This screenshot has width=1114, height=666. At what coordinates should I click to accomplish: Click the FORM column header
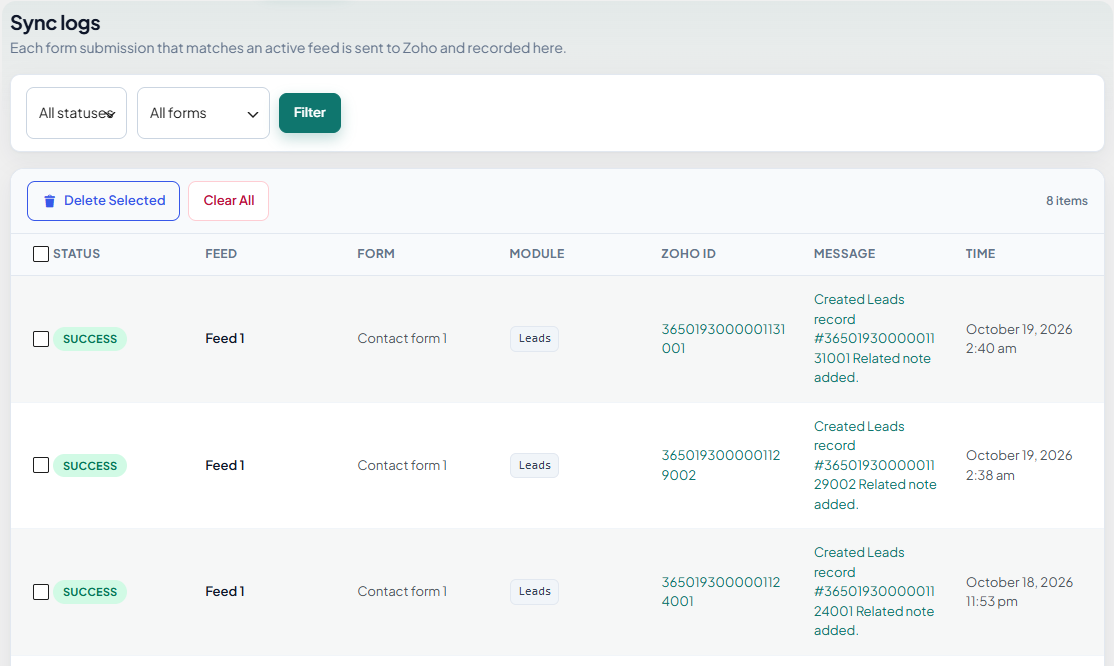[x=376, y=254]
